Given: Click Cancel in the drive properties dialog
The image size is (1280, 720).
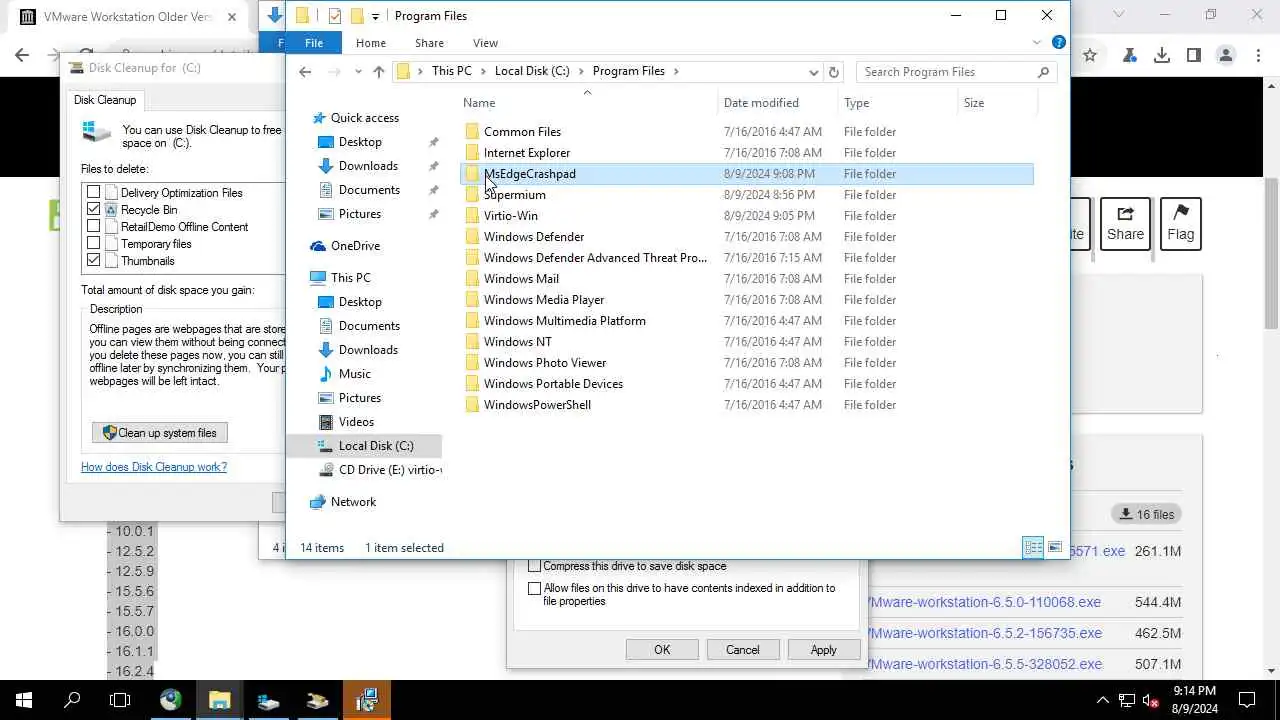Looking at the screenshot, I should (743, 650).
